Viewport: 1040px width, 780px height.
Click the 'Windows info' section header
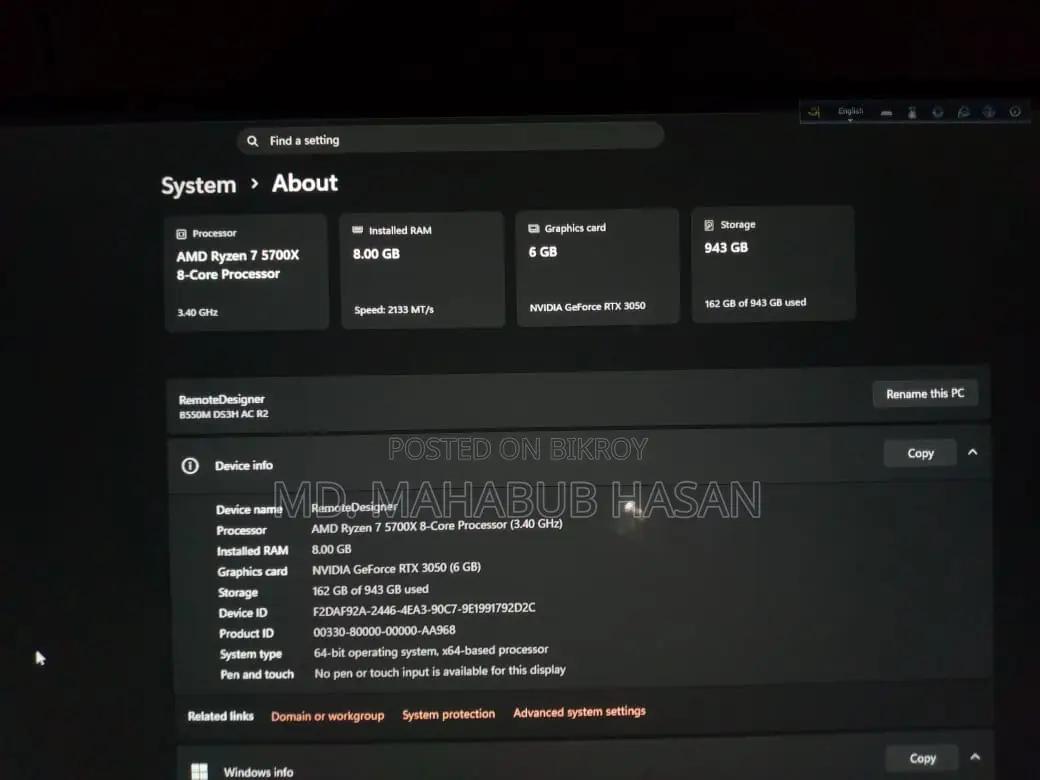click(258, 772)
